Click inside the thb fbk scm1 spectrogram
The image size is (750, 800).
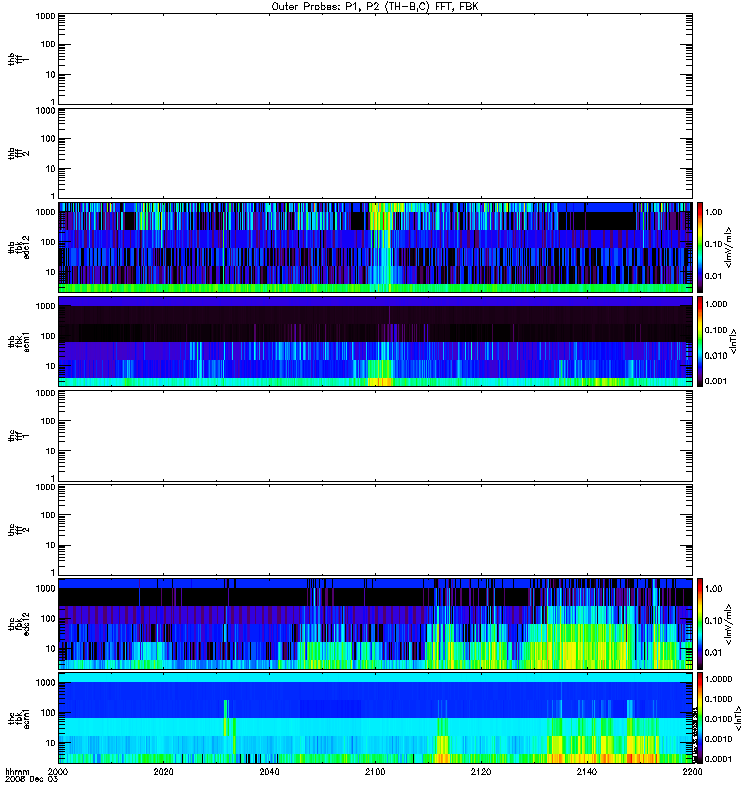(375, 341)
